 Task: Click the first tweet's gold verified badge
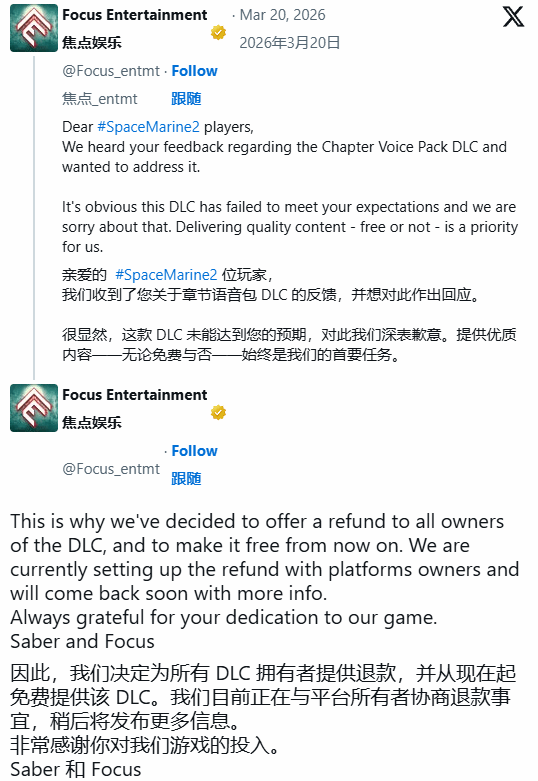click(218, 33)
